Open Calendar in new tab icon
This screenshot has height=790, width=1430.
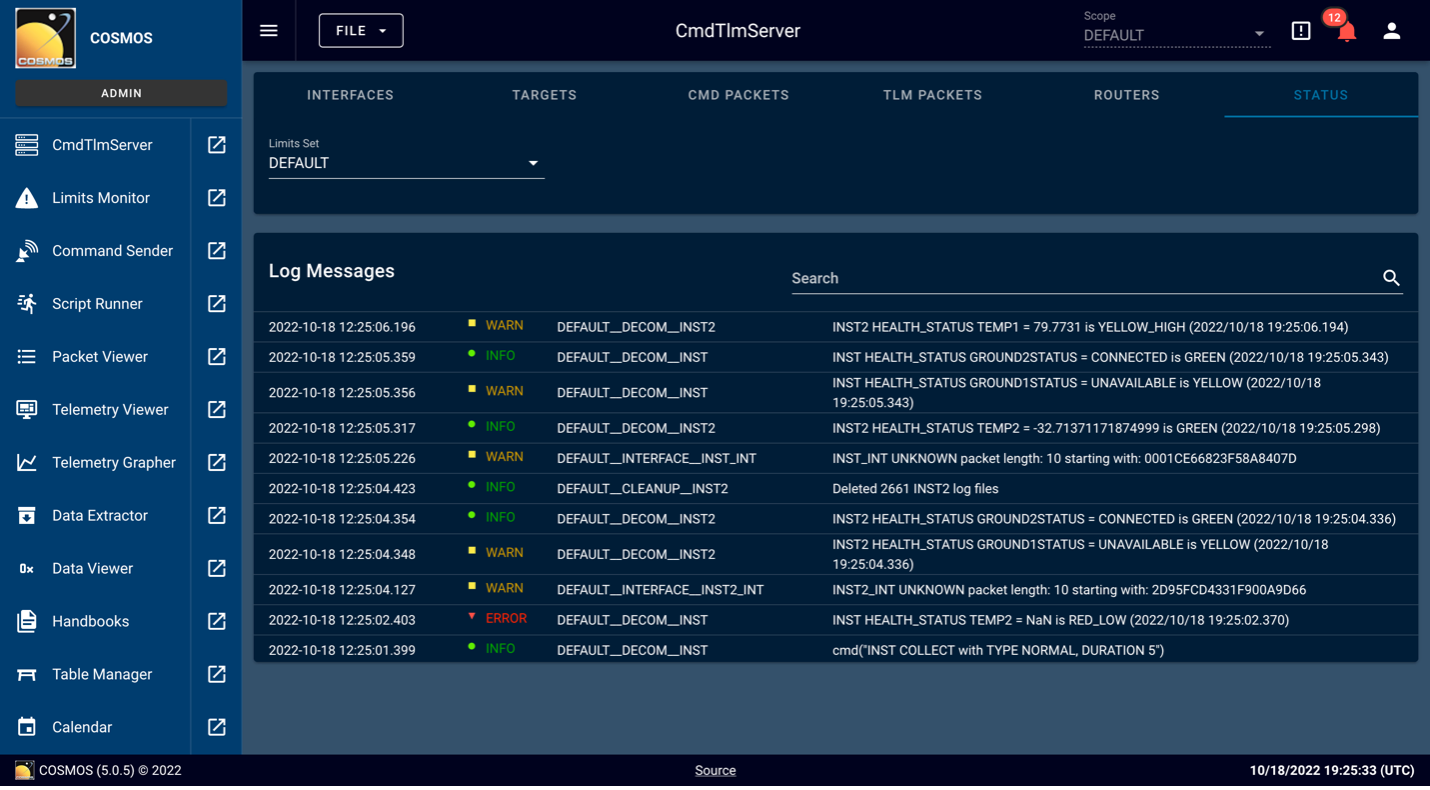(x=216, y=727)
